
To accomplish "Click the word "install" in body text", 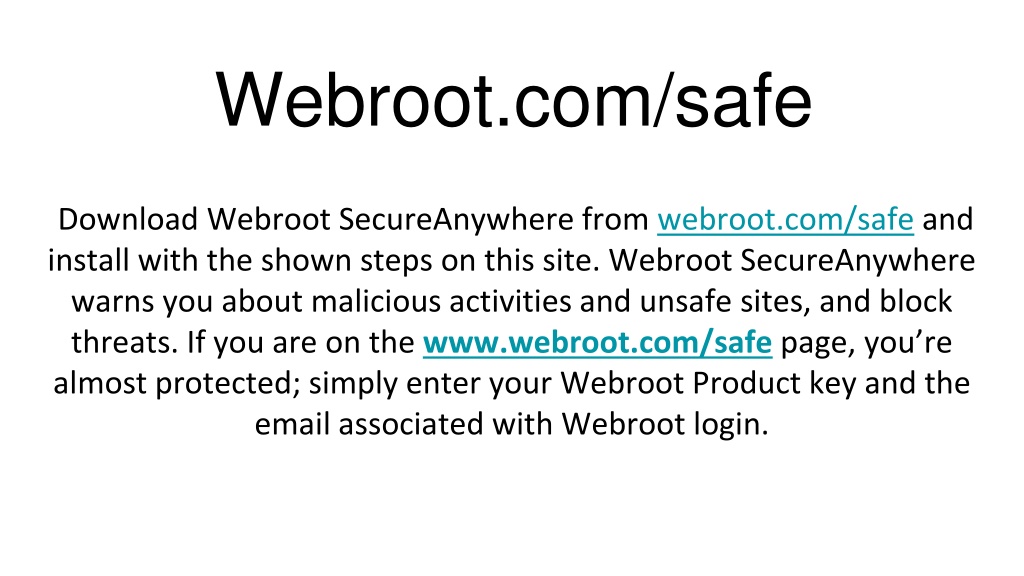I will pyautogui.click(x=88, y=261).
